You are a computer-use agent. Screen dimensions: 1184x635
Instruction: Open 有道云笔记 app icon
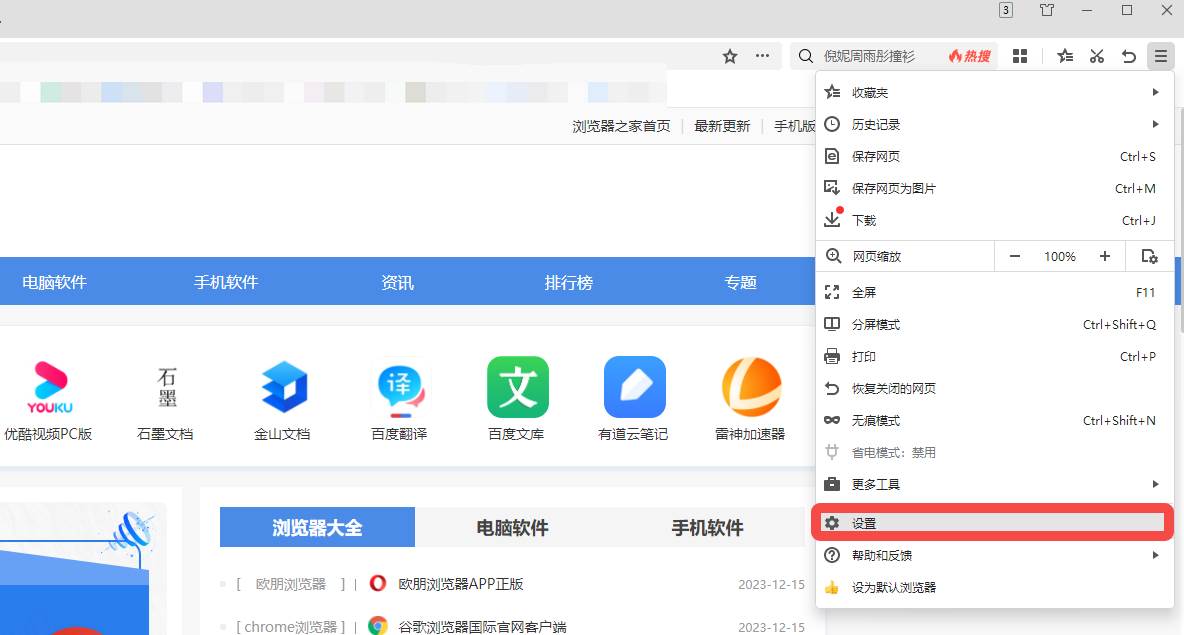pyautogui.click(x=634, y=387)
